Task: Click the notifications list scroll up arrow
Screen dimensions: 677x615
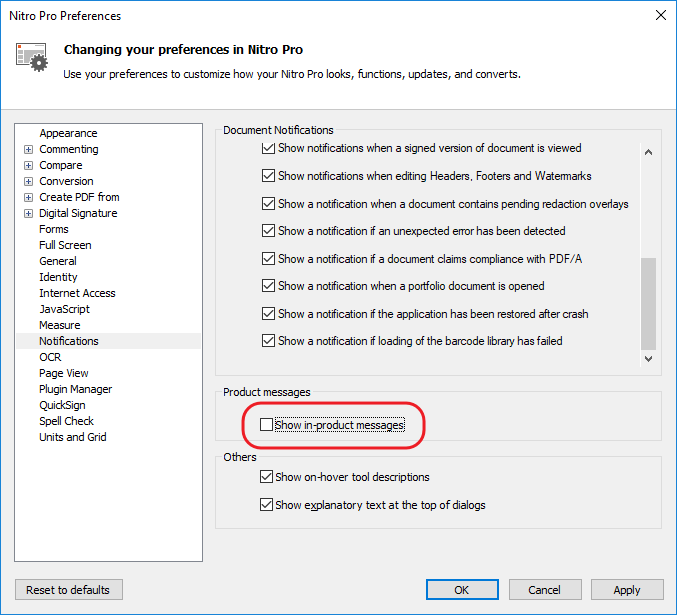Action: pos(648,152)
